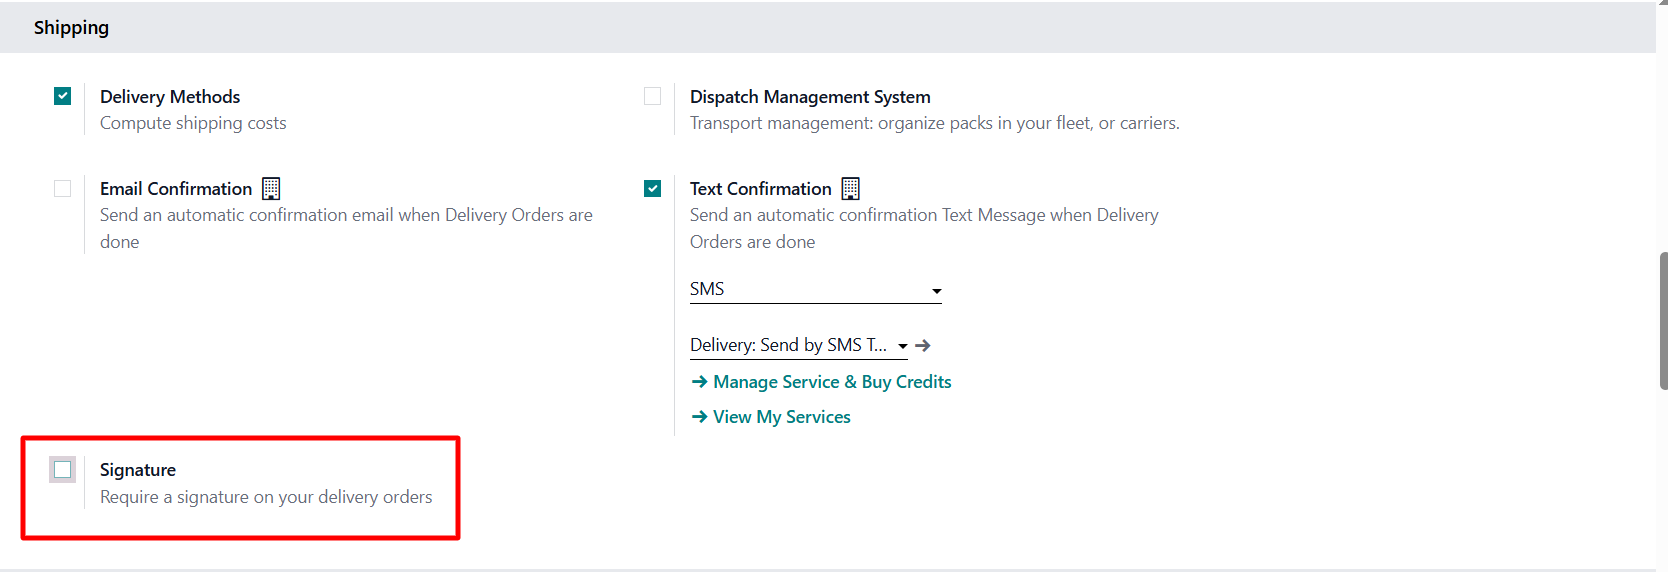Click the Email Confirmation label text
This screenshot has height=572, width=1668.
pyautogui.click(x=176, y=189)
